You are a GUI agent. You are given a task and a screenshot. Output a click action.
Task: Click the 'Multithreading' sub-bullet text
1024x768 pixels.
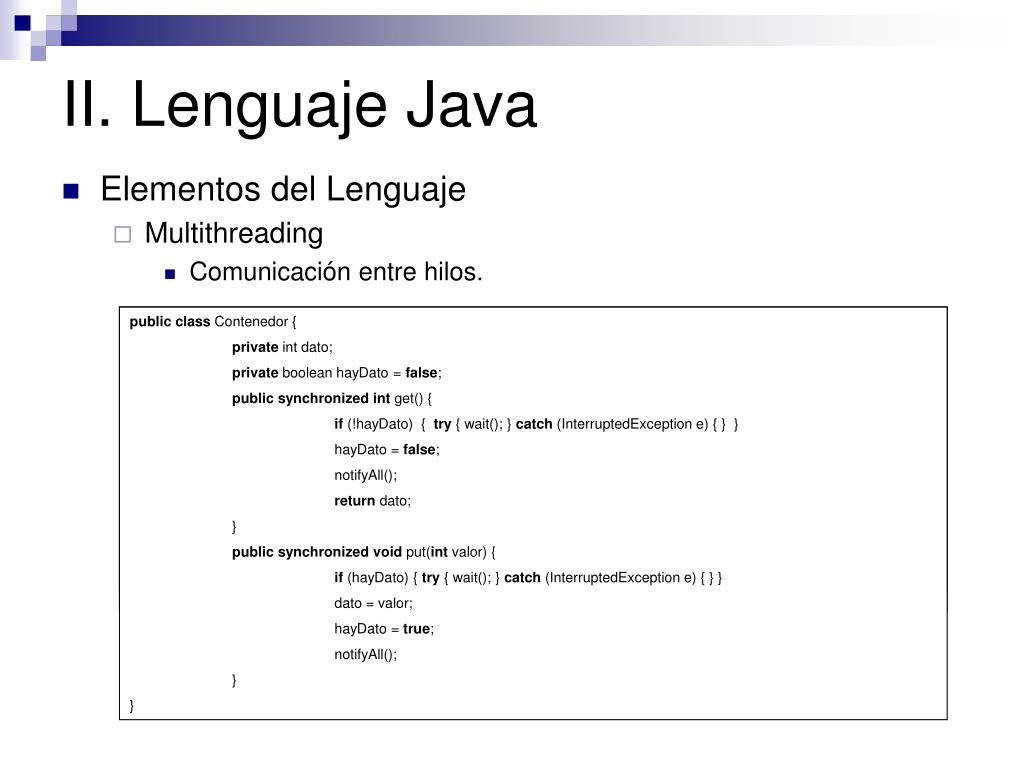[234, 233]
